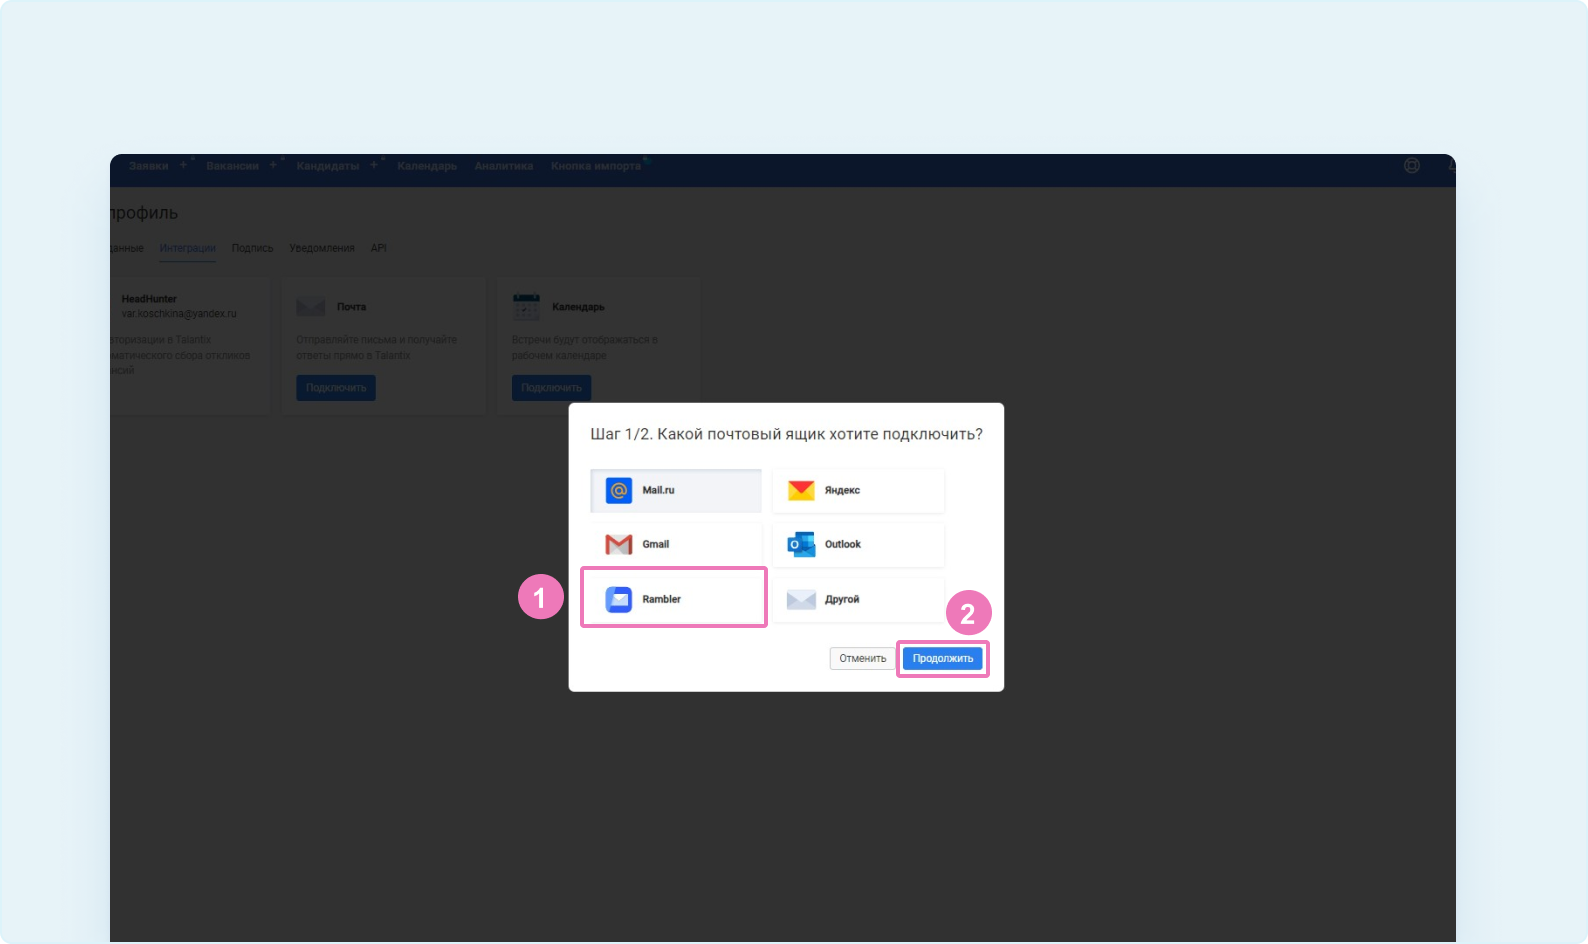The width and height of the screenshot is (1588, 944).
Task: Click the HeadHunter card title
Action: pos(149,299)
